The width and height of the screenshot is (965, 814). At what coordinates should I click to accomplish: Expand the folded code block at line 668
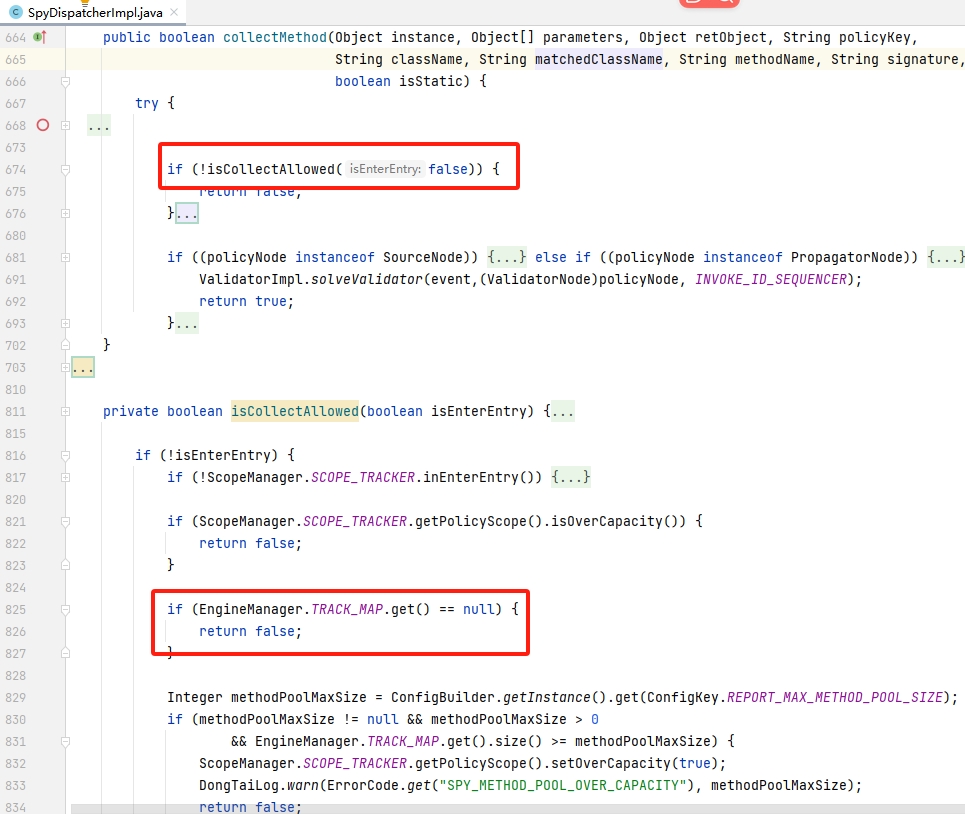[x=65, y=125]
